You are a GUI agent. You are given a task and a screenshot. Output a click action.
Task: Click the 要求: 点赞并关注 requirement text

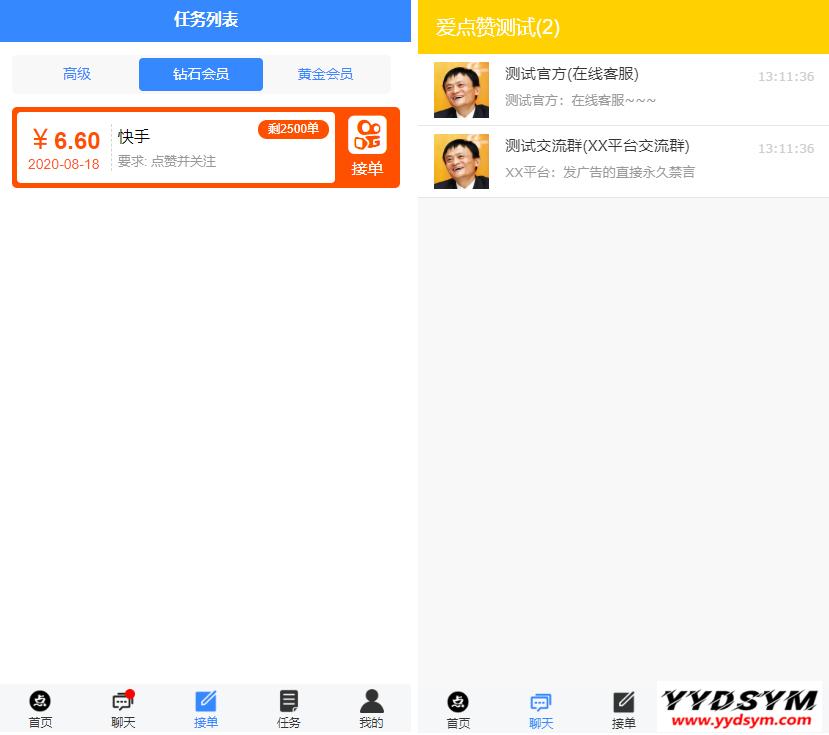point(167,162)
